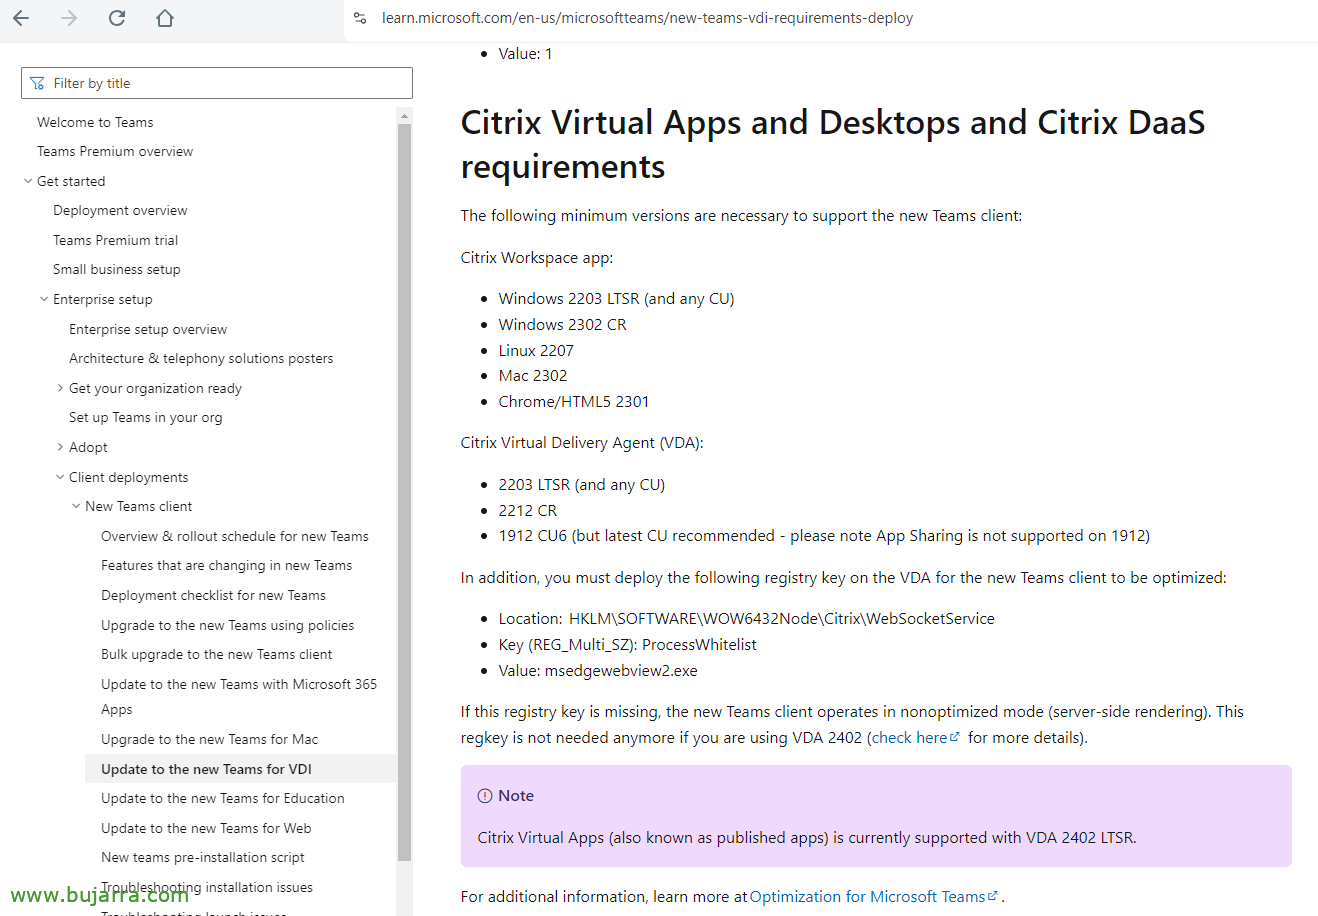Open Overview & rollout schedule for new Teams
Viewport: 1318px width, 916px height.
click(235, 536)
